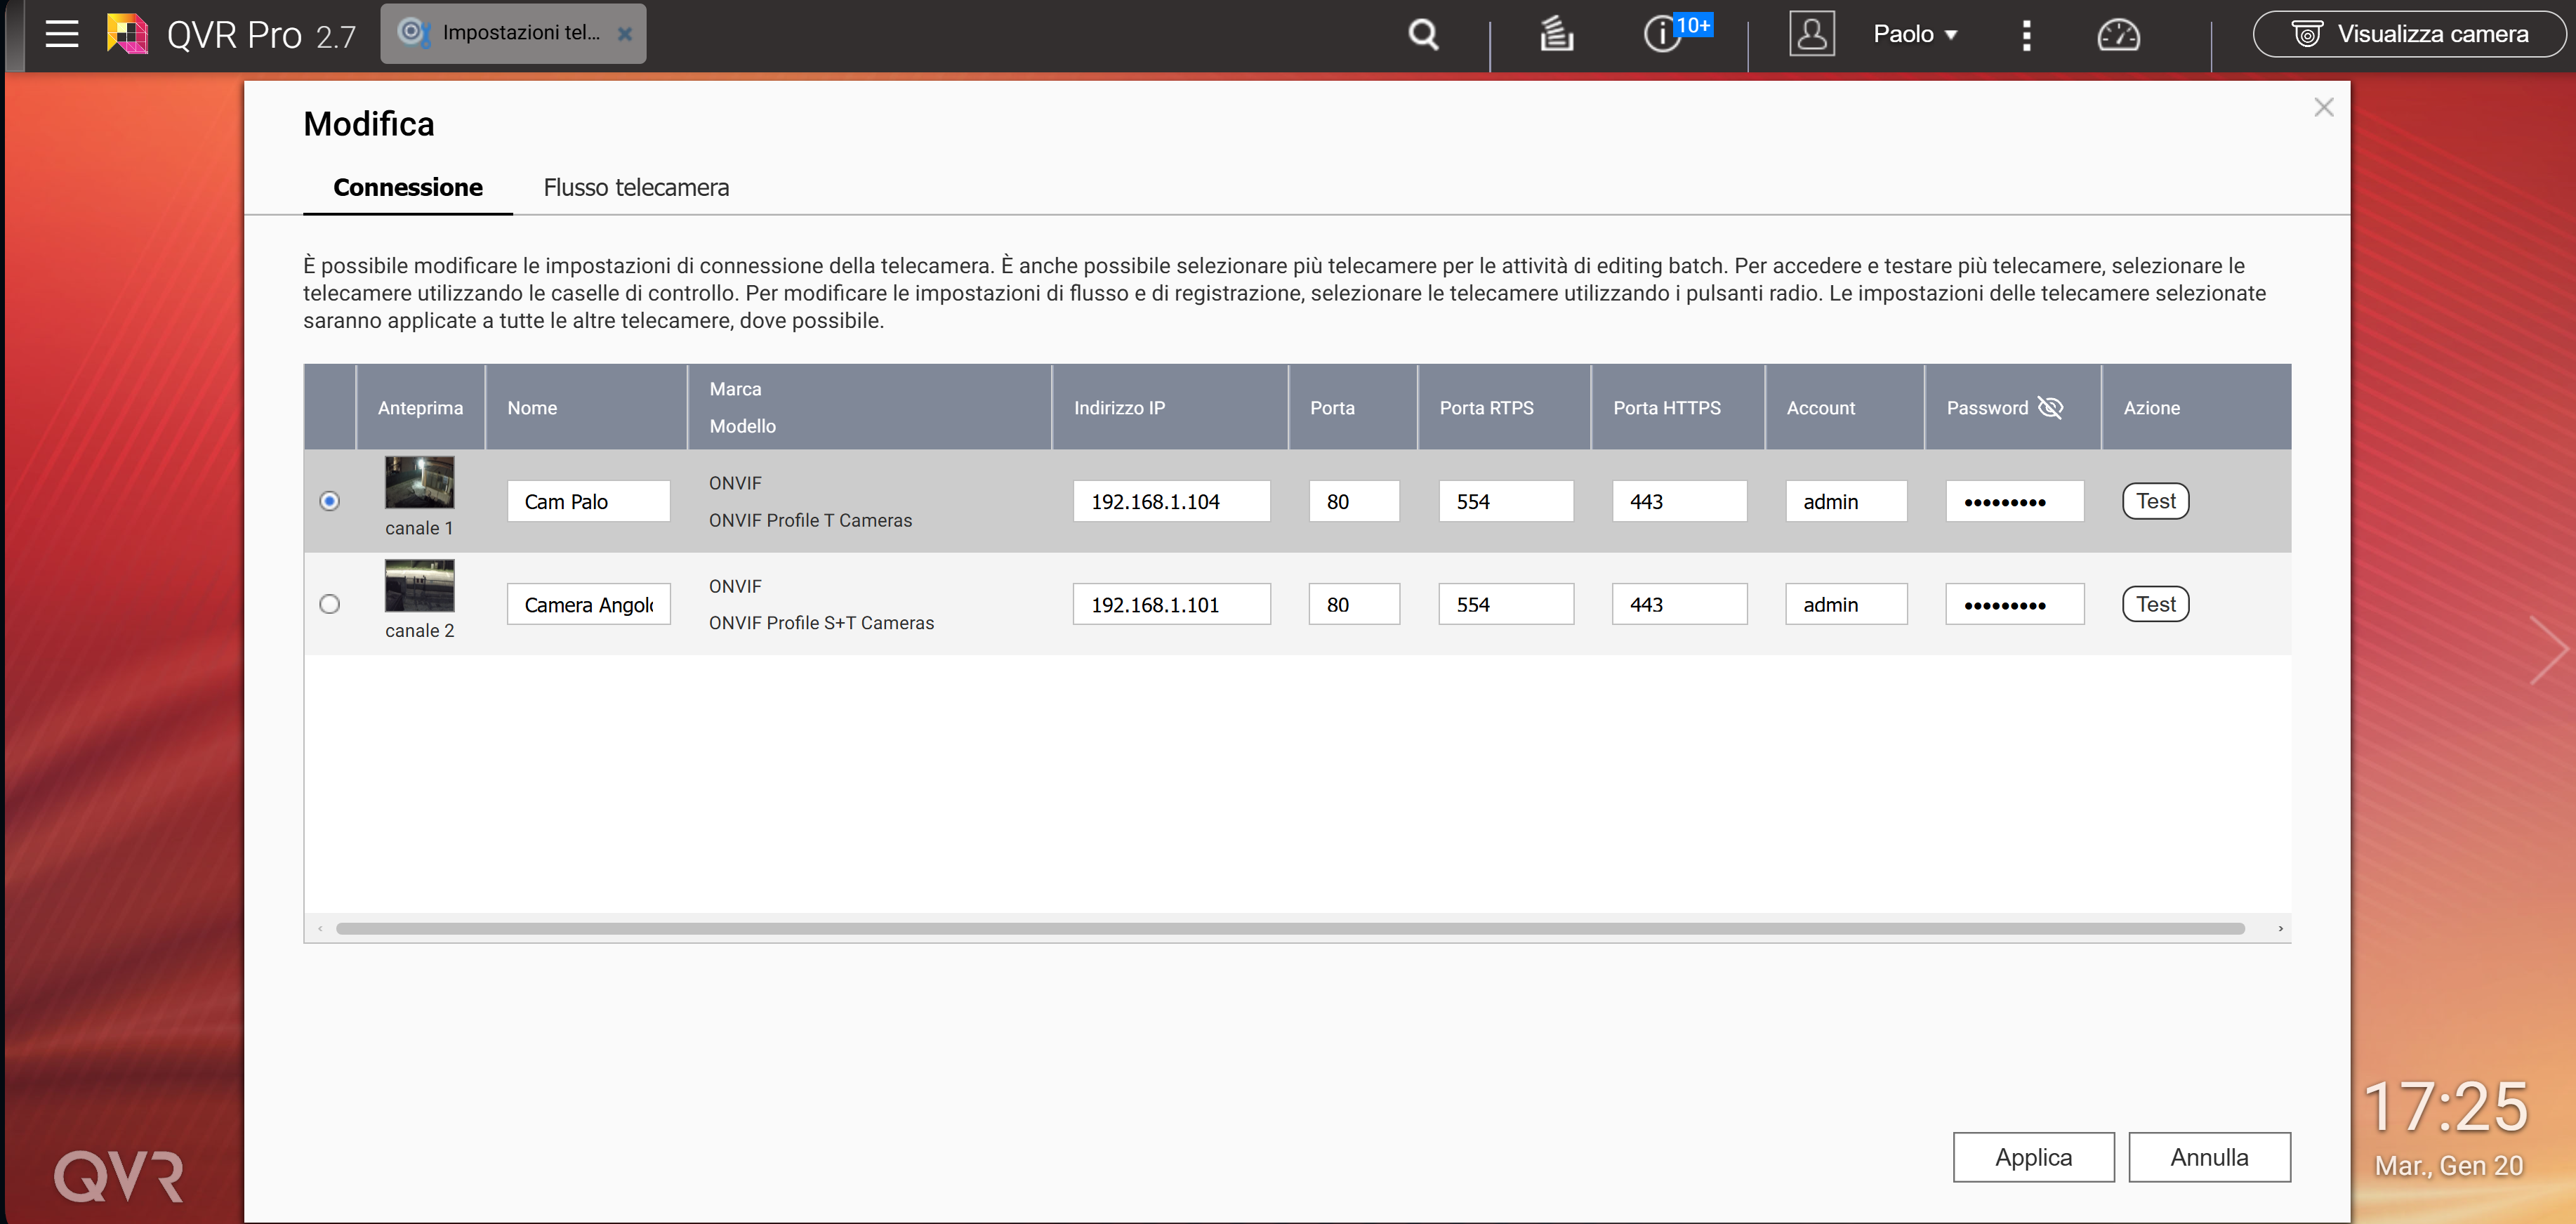Viewport: 2576px width, 1224px height.
Task: Select the Camera Angolo radio button
Action: point(329,604)
